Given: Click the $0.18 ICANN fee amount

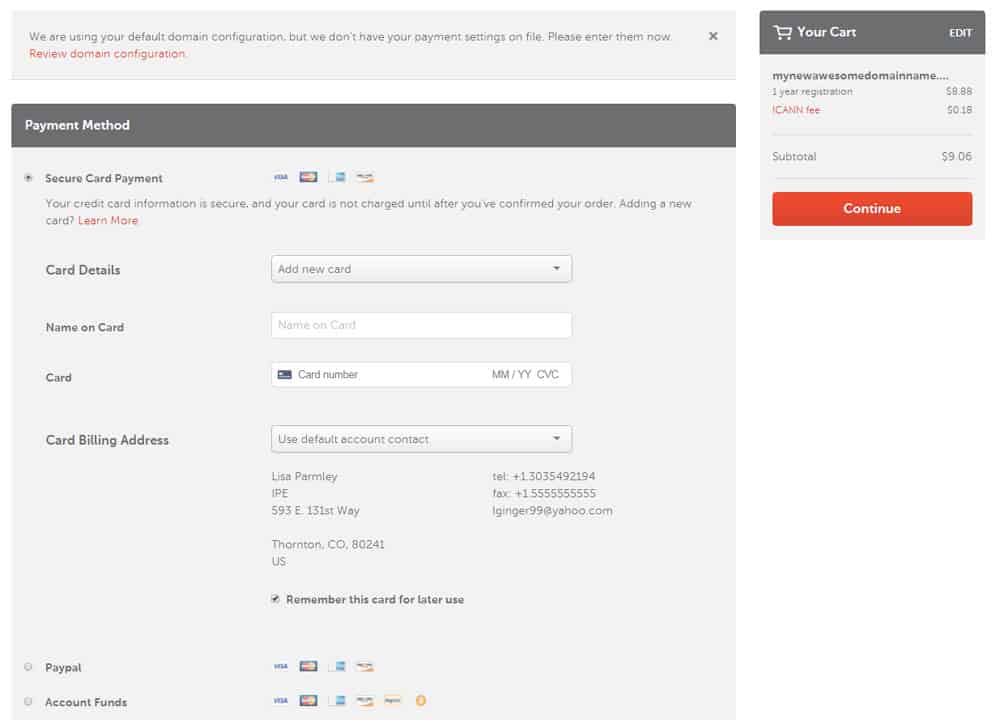Looking at the screenshot, I should click(x=960, y=110).
